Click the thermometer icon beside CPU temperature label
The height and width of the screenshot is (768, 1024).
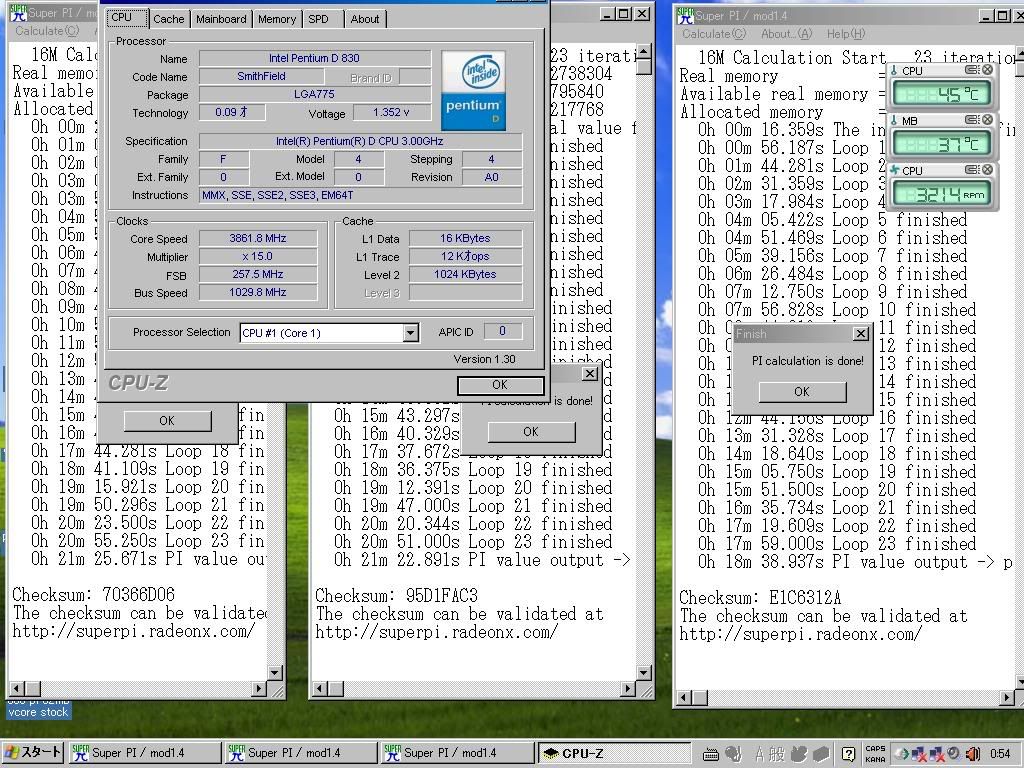pyautogui.click(x=894, y=71)
